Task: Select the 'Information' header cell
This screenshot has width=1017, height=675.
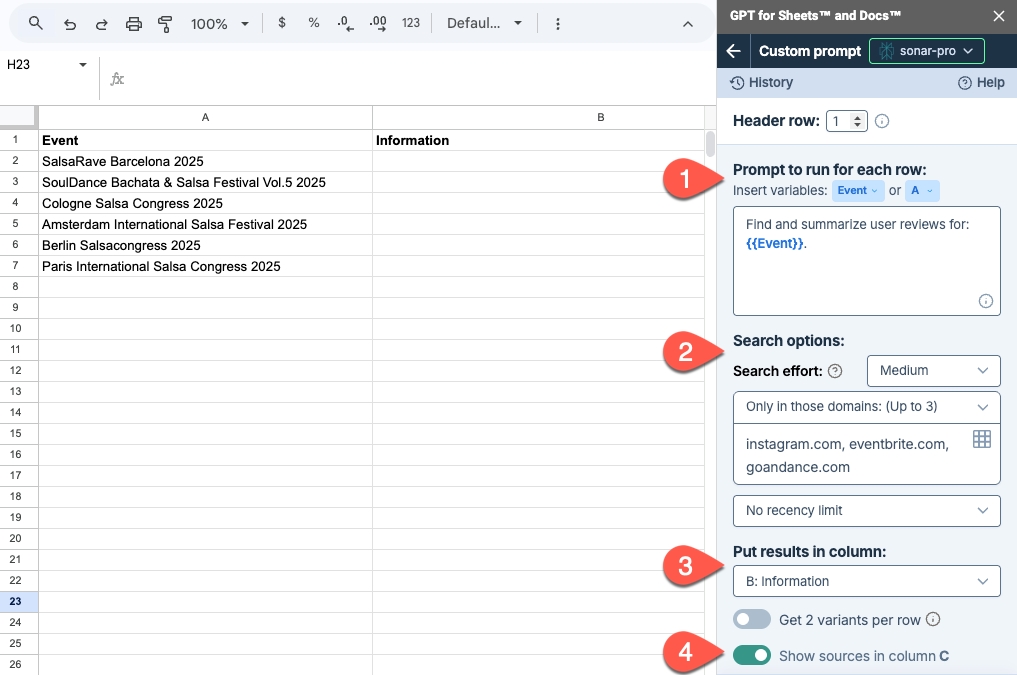Action: (x=538, y=140)
